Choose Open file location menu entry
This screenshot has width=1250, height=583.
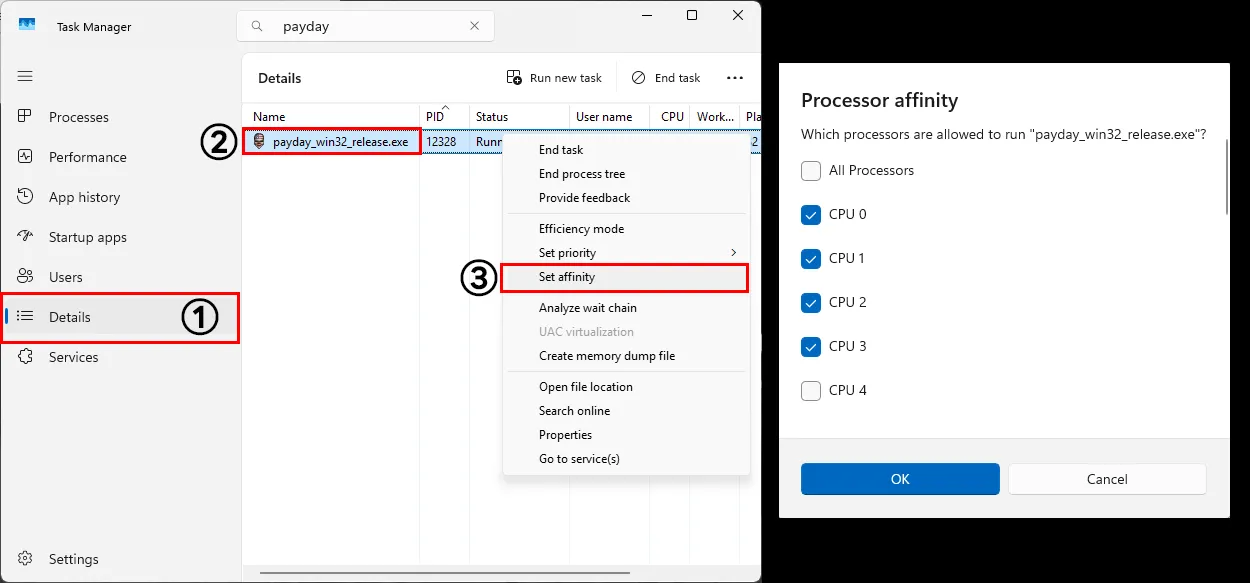point(585,387)
